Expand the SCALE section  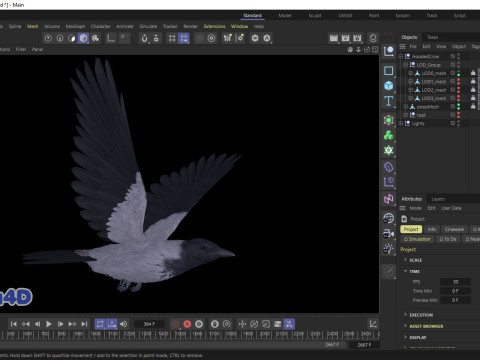coord(405,260)
